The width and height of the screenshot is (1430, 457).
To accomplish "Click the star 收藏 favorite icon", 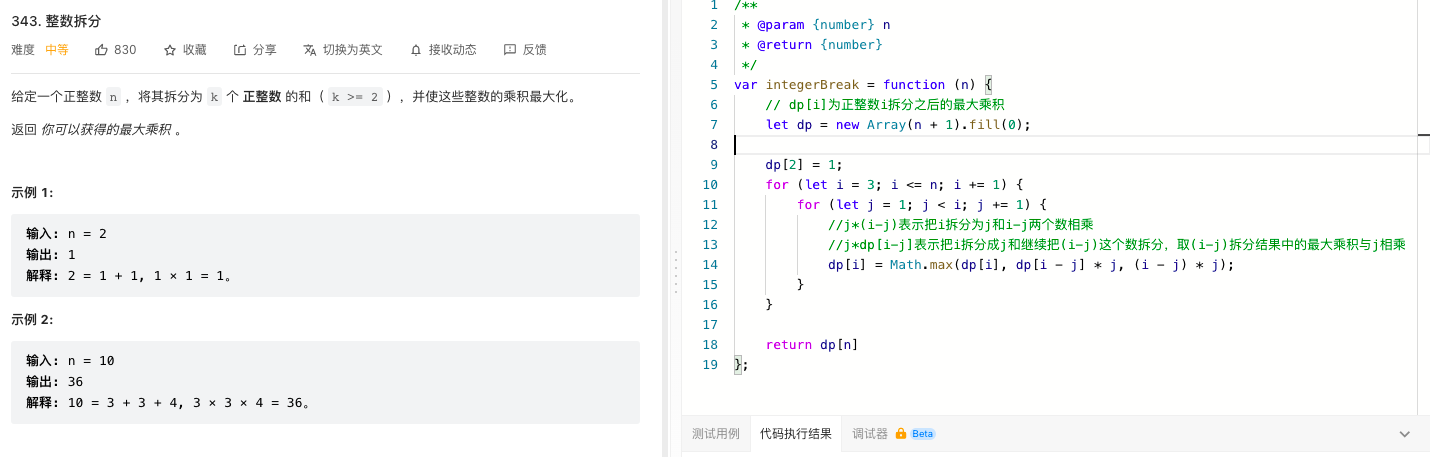I will pos(170,49).
